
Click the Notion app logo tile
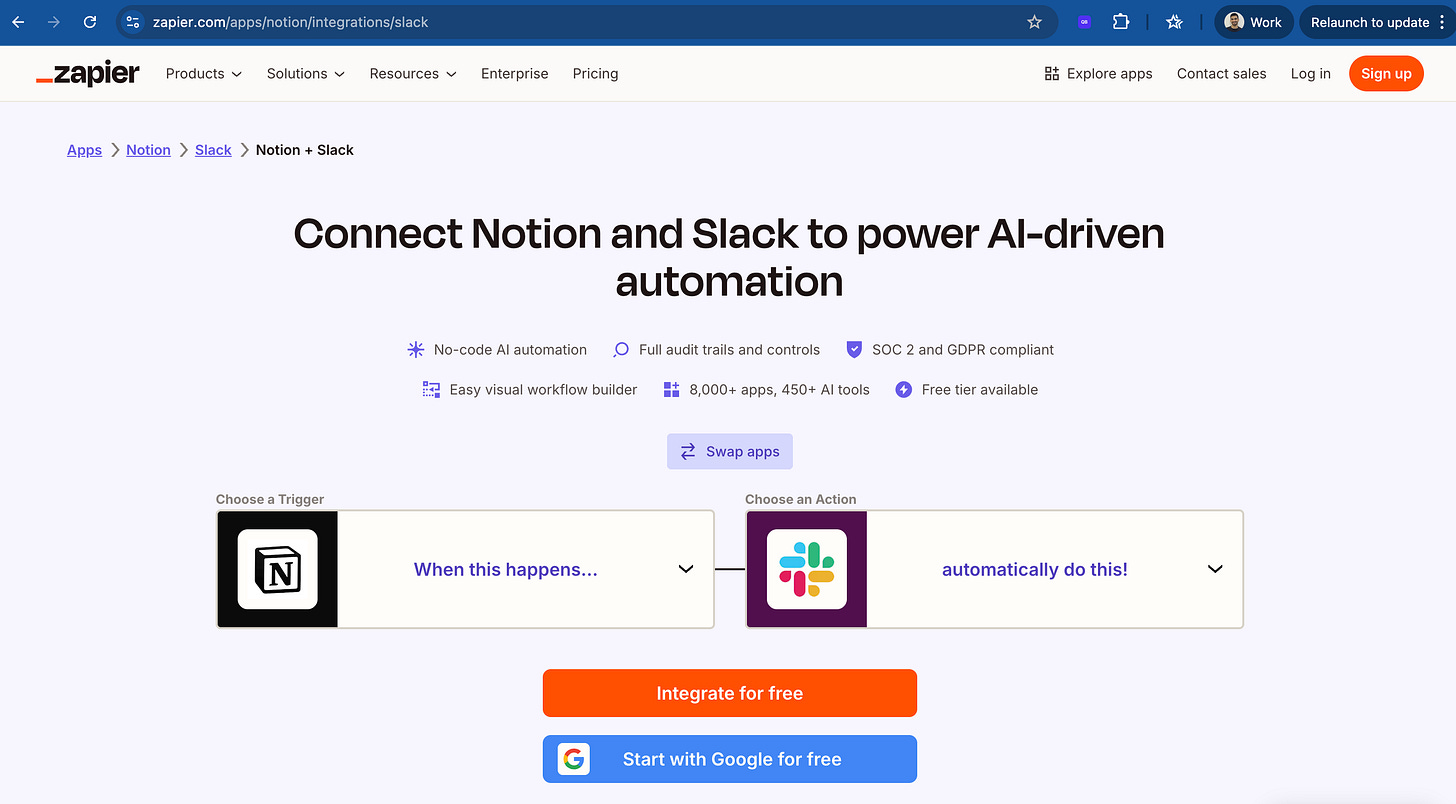click(x=277, y=569)
